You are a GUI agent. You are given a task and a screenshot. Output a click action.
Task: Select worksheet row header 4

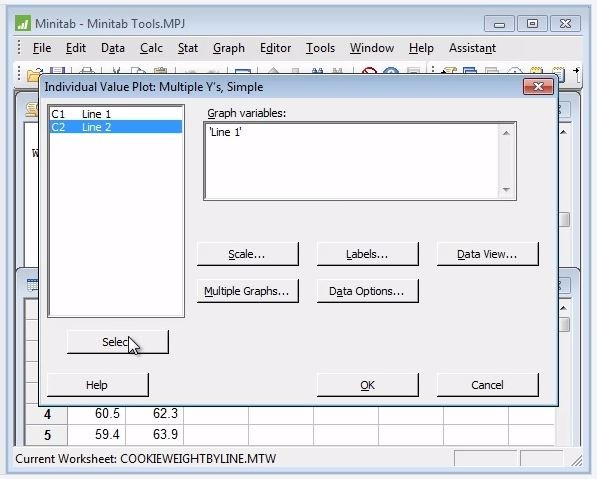click(46, 414)
